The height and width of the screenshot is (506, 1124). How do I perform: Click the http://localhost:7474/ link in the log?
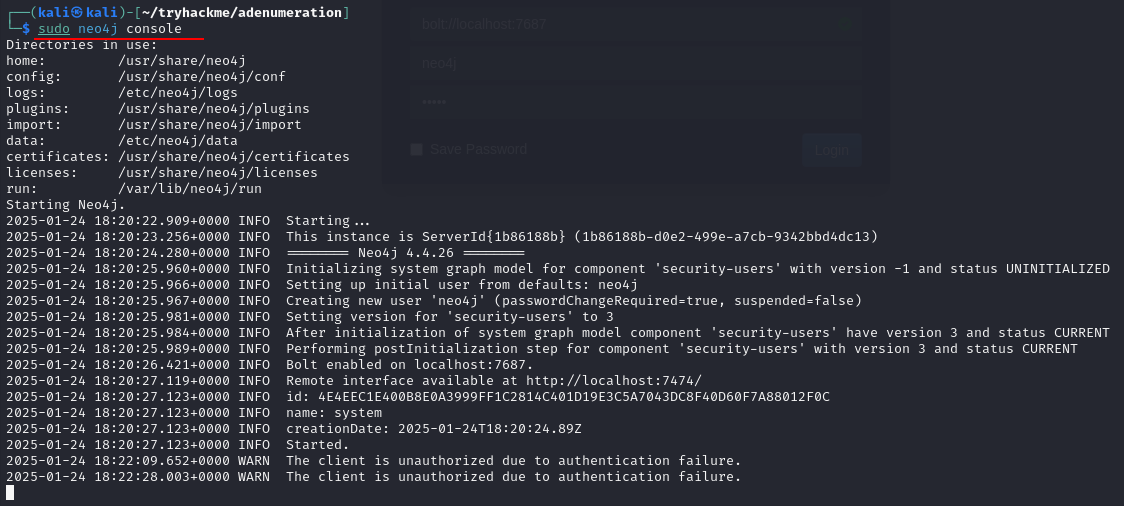[614, 381]
